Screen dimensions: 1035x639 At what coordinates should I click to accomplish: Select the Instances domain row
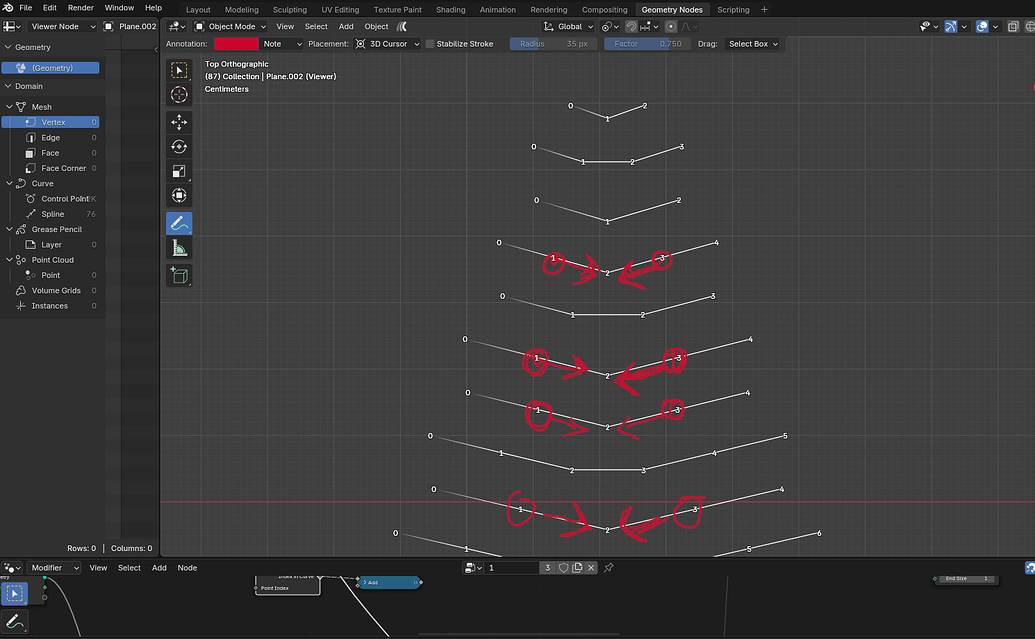(x=50, y=306)
